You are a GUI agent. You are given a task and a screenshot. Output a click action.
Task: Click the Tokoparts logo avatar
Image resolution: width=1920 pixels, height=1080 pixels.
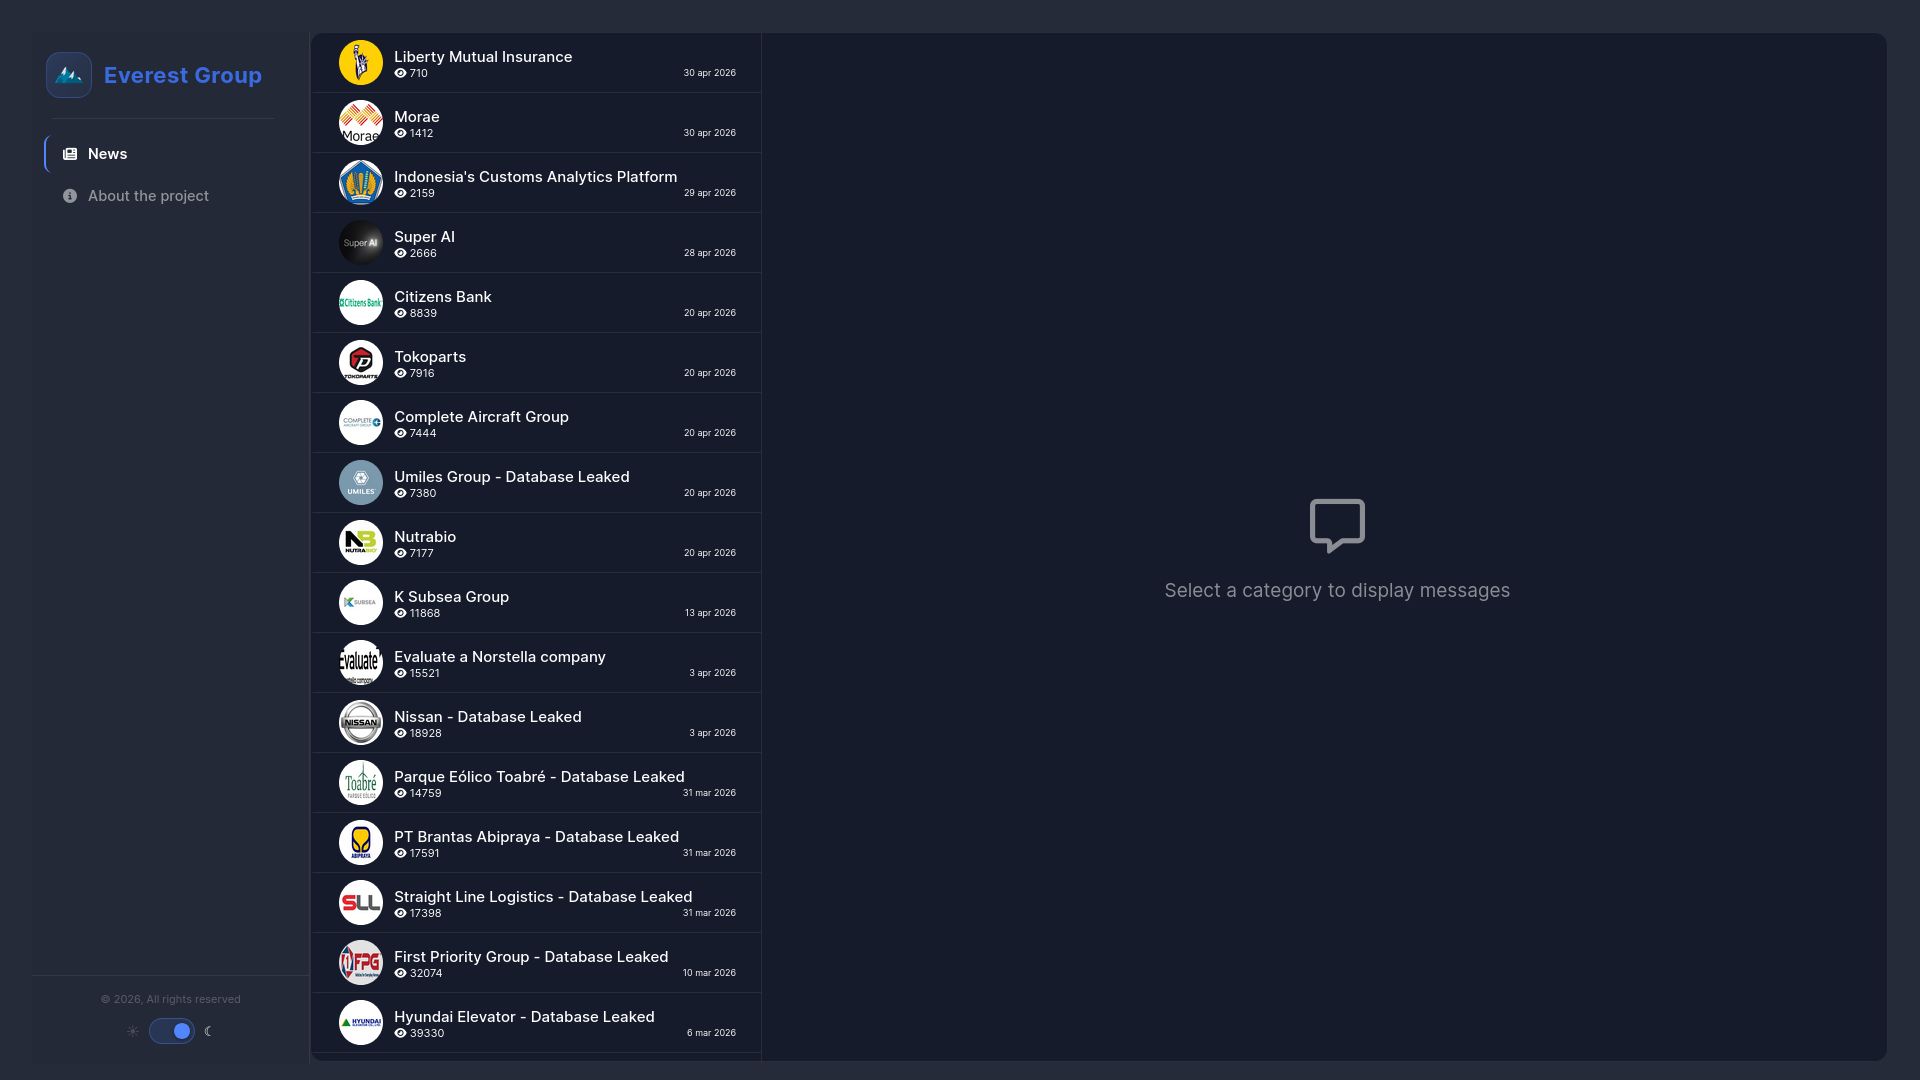tap(361, 363)
